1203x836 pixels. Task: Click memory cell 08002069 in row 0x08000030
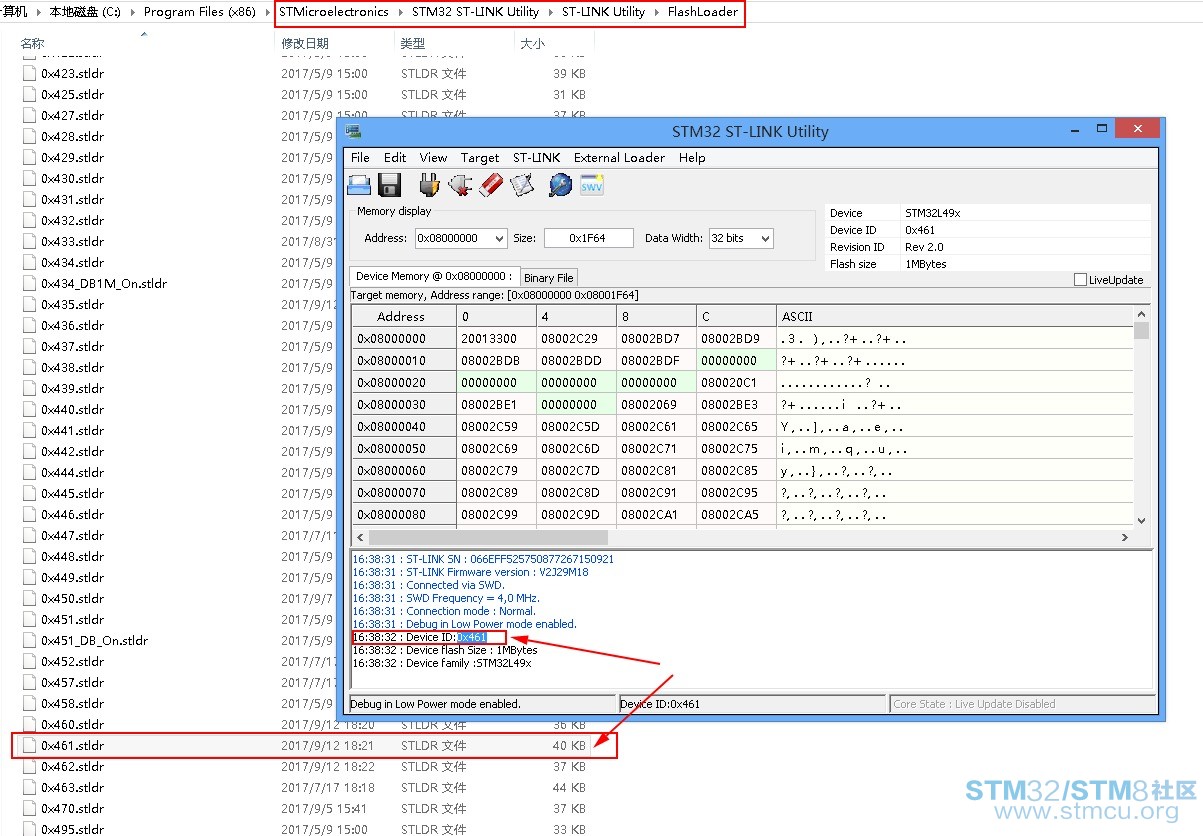tap(657, 405)
